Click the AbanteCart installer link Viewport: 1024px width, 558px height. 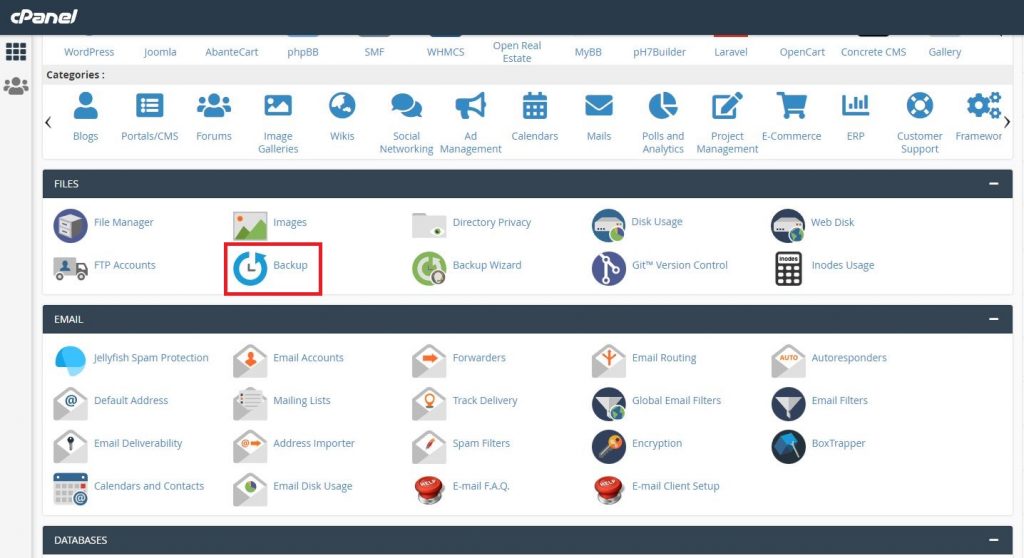231,52
